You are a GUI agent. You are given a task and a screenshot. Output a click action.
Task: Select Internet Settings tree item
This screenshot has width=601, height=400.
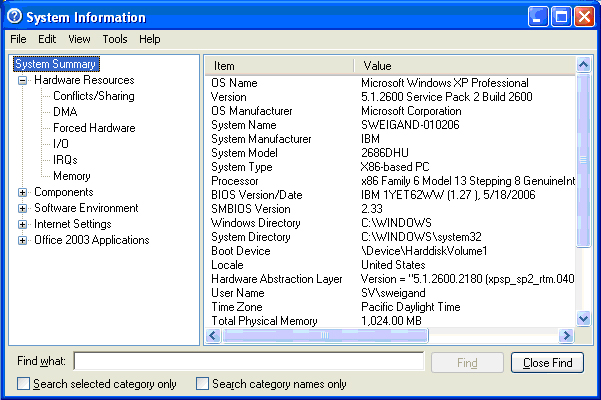pyautogui.click(x=73, y=224)
